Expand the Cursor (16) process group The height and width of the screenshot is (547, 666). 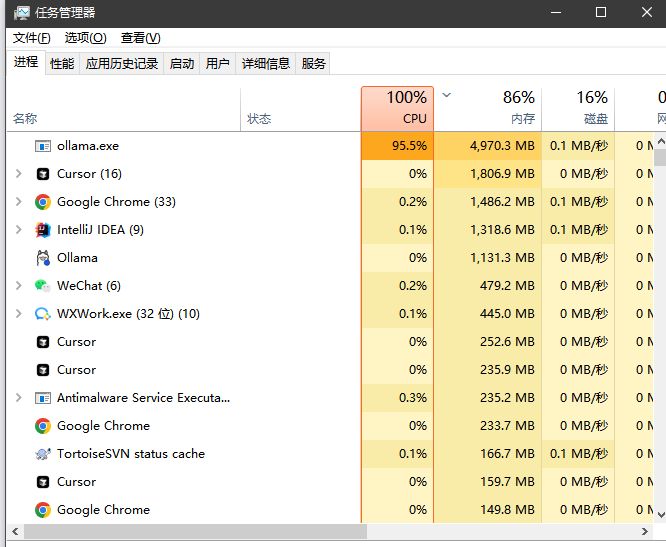pyautogui.click(x=18, y=174)
